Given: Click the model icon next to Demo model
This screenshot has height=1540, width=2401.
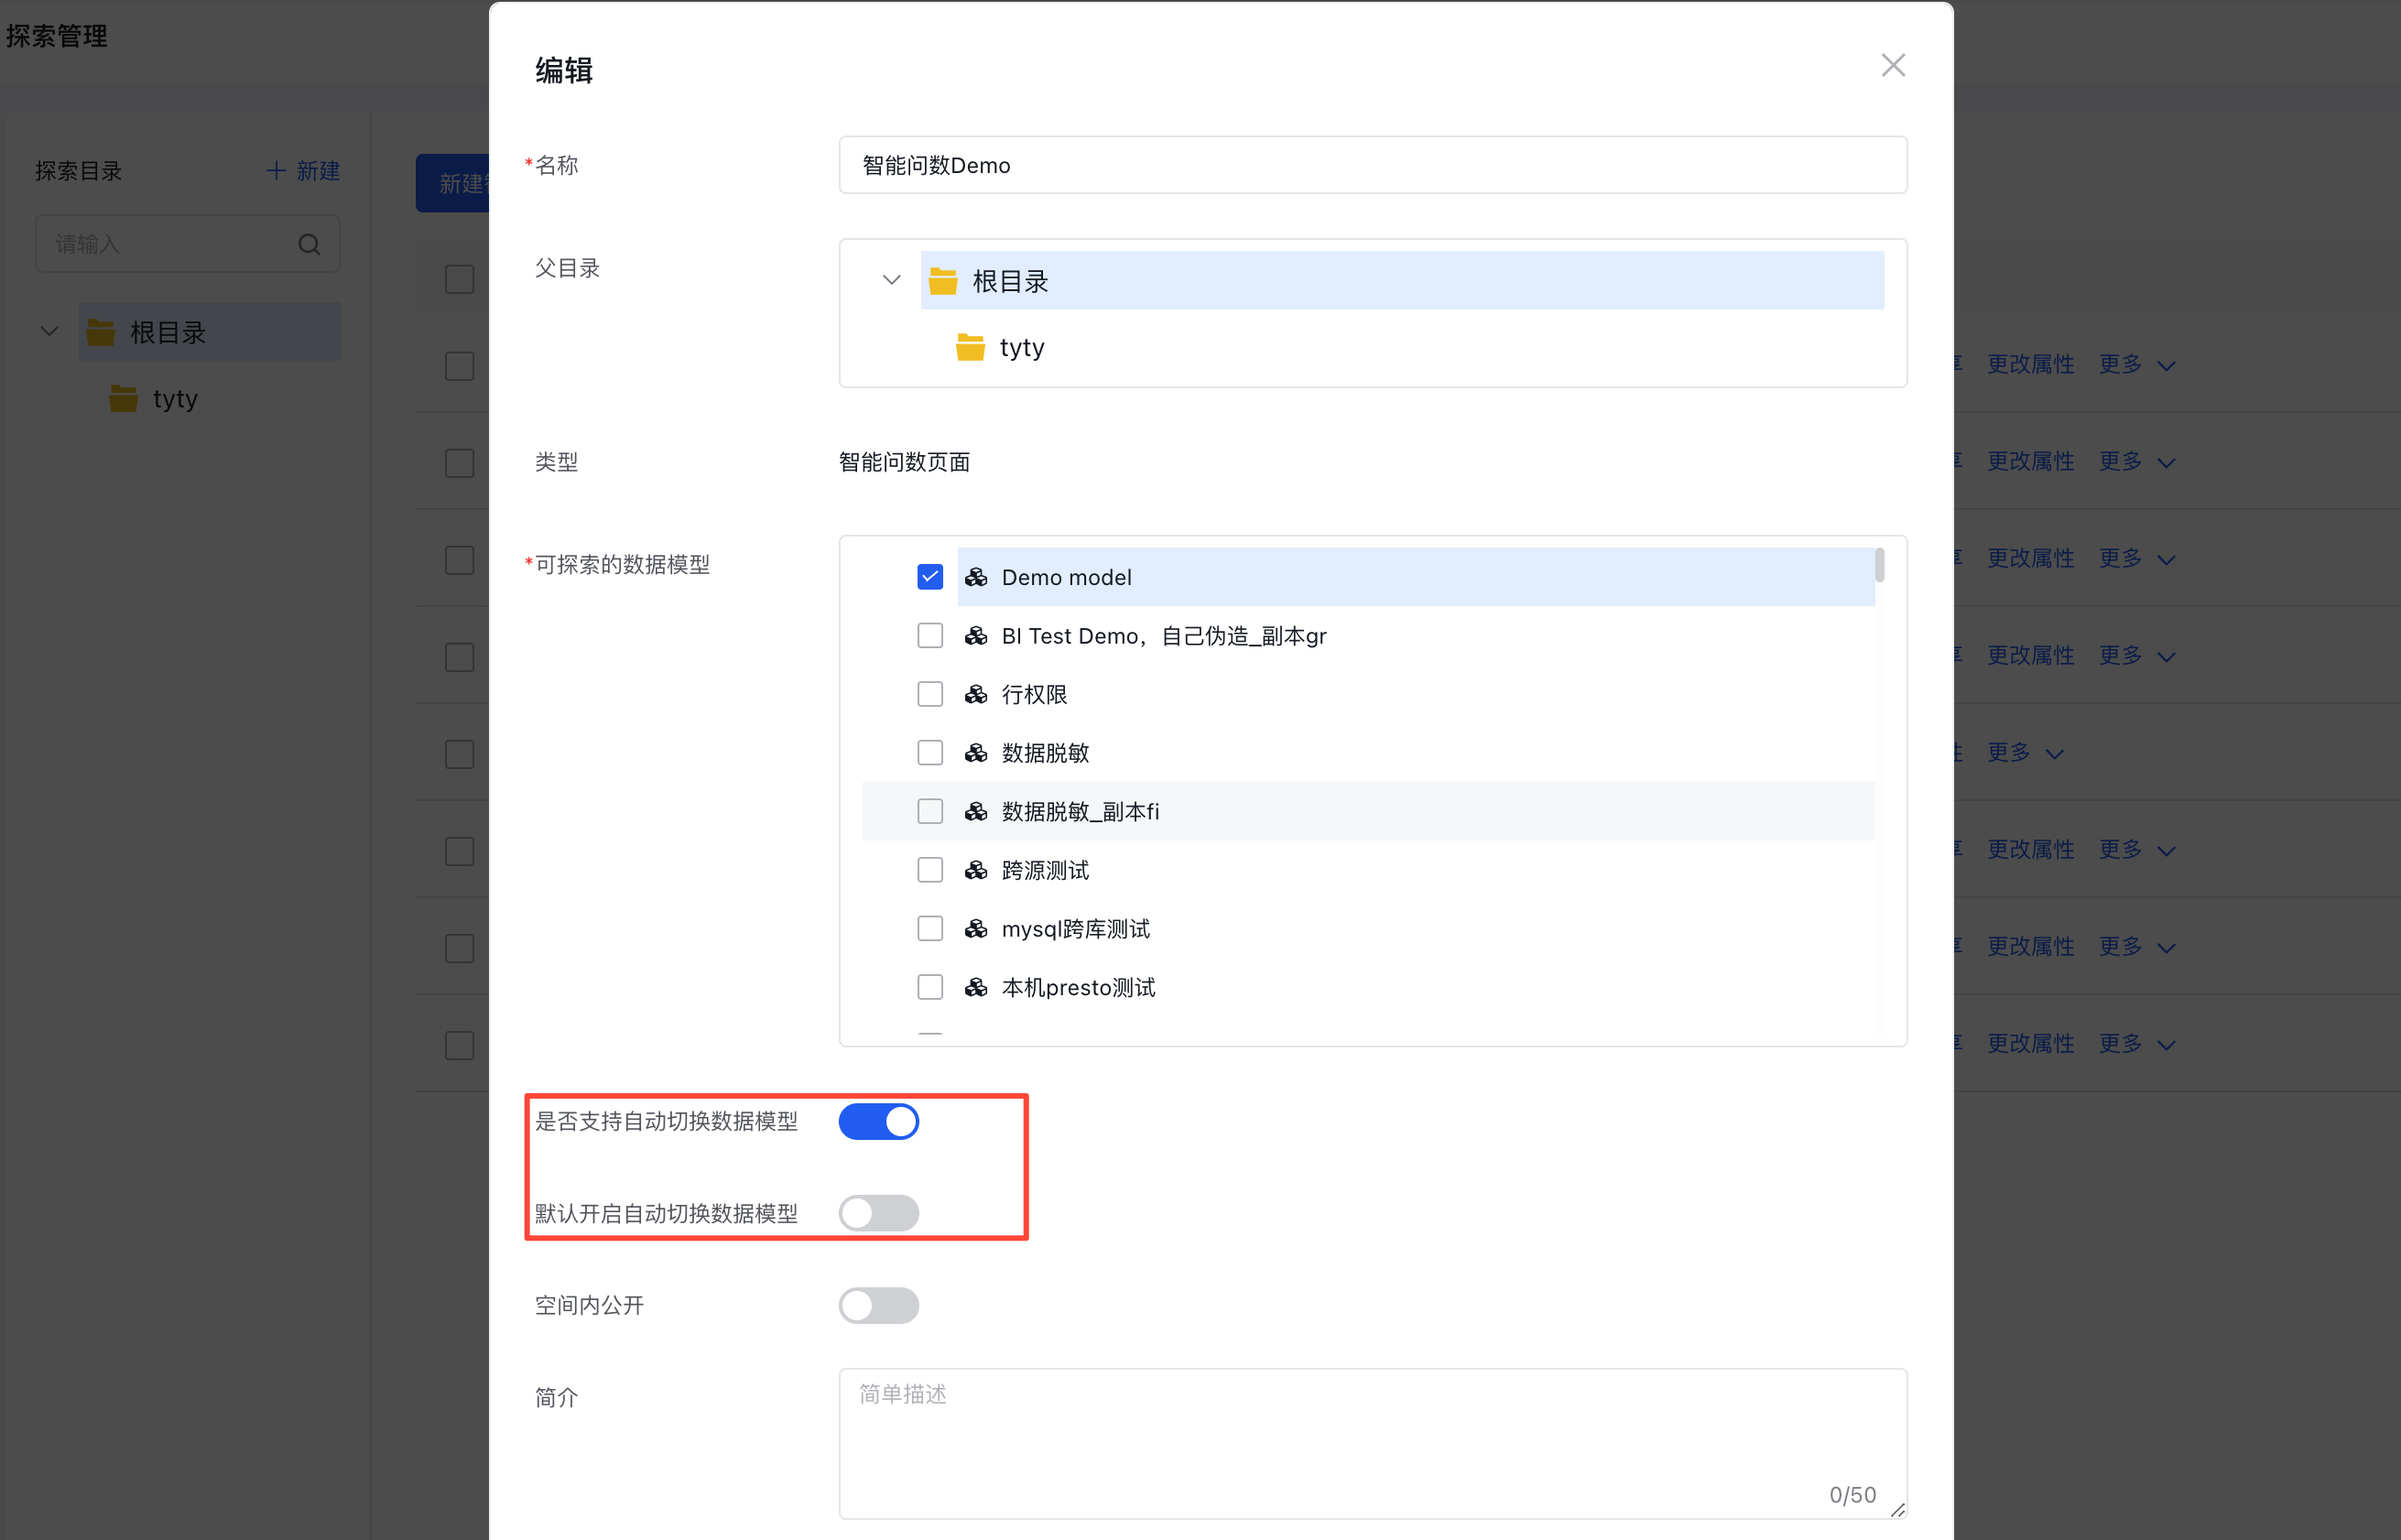Looking at the screenshot, I should (x=976, y=577).
